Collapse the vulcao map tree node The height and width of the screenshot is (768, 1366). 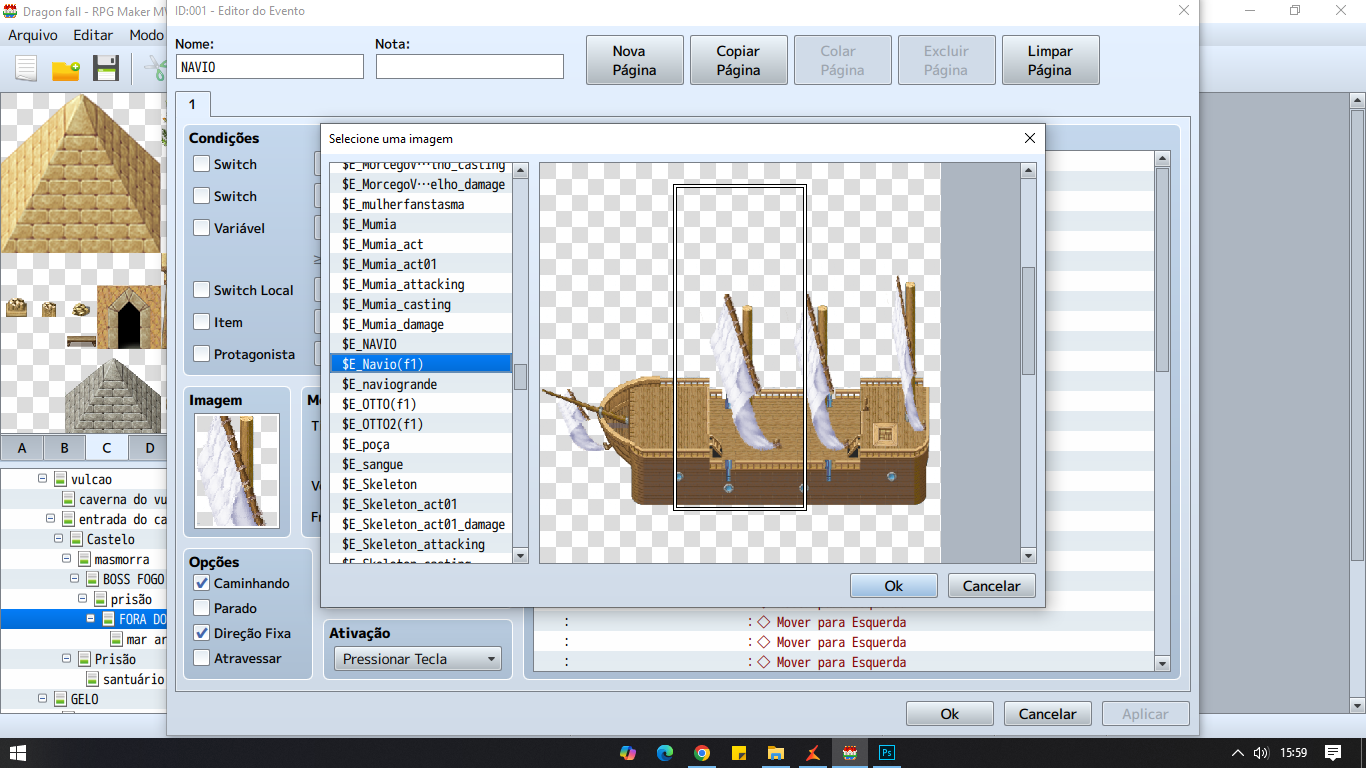click(x=43, y=479)
